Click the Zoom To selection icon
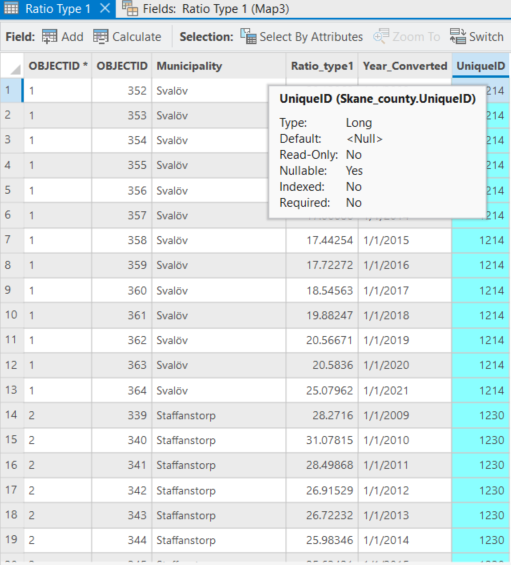The width and height of the screenshot is (511, 565). tap(381, 36)
